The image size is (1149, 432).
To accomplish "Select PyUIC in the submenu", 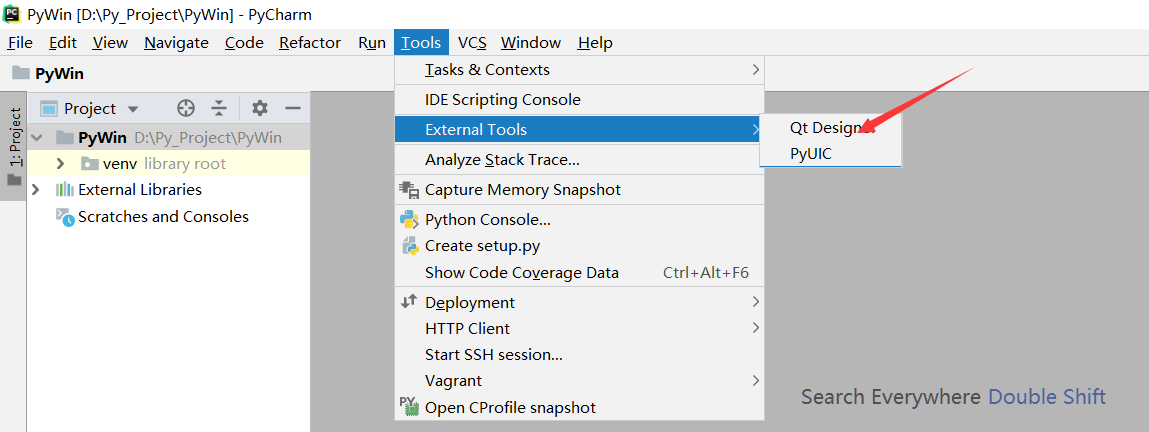I will 811,154.
